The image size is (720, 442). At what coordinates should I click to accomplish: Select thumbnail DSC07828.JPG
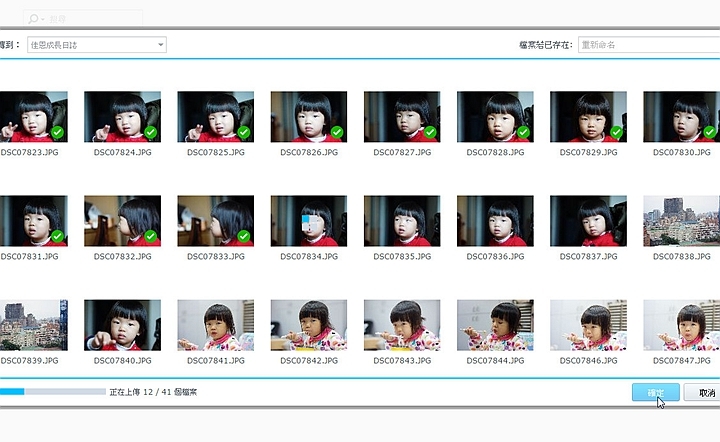[495, 117]
